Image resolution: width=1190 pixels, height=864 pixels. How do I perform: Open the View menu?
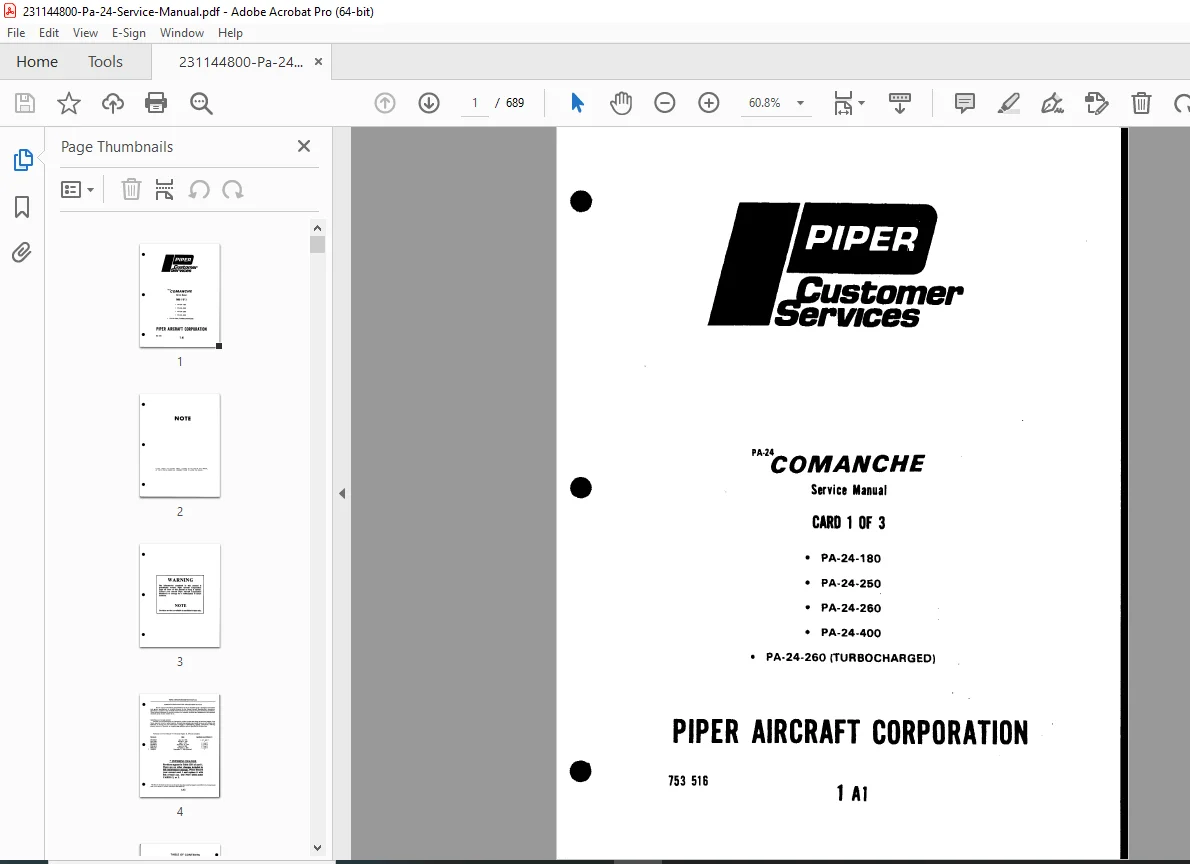pyautogui.click(x=85, y=33)
